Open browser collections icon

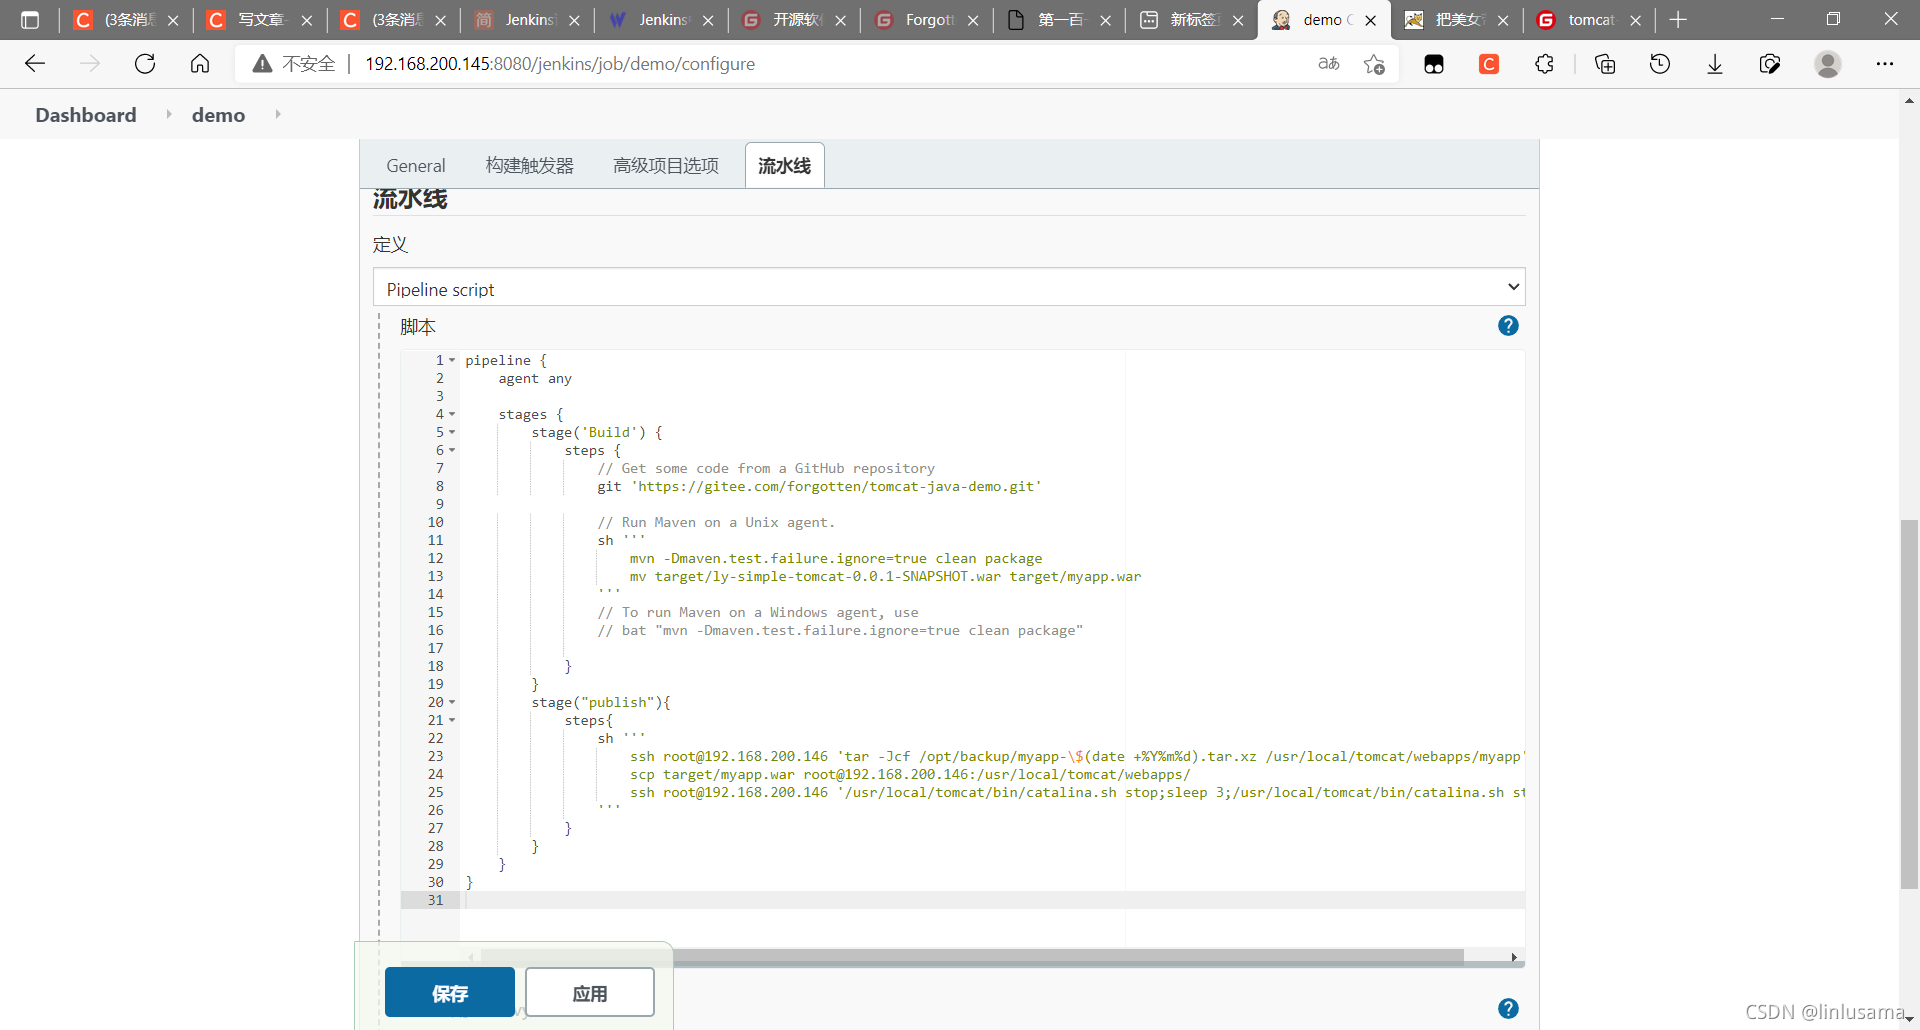(x=1605, y=64)
